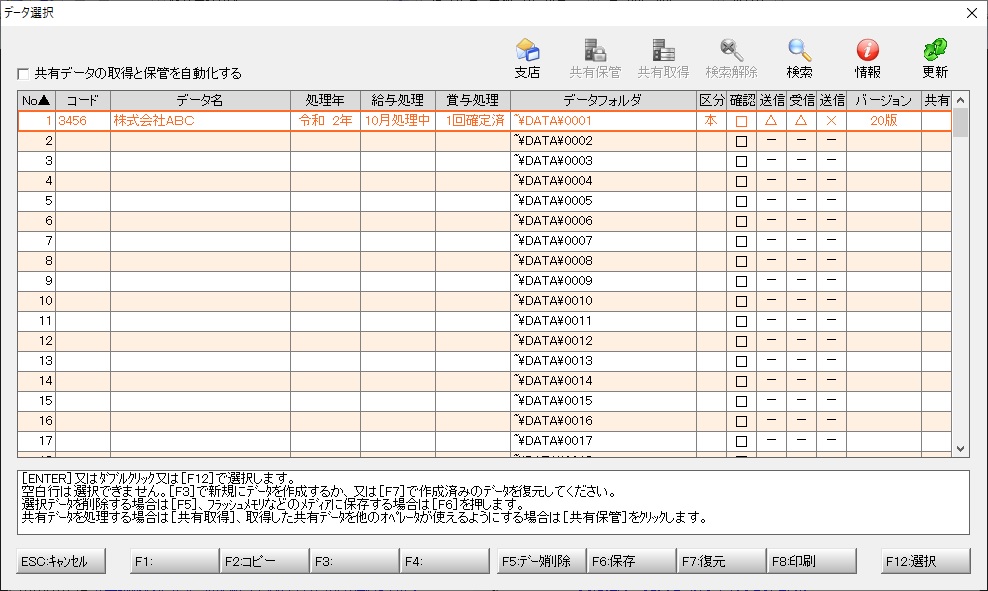Click the データ名 column header

200,100
